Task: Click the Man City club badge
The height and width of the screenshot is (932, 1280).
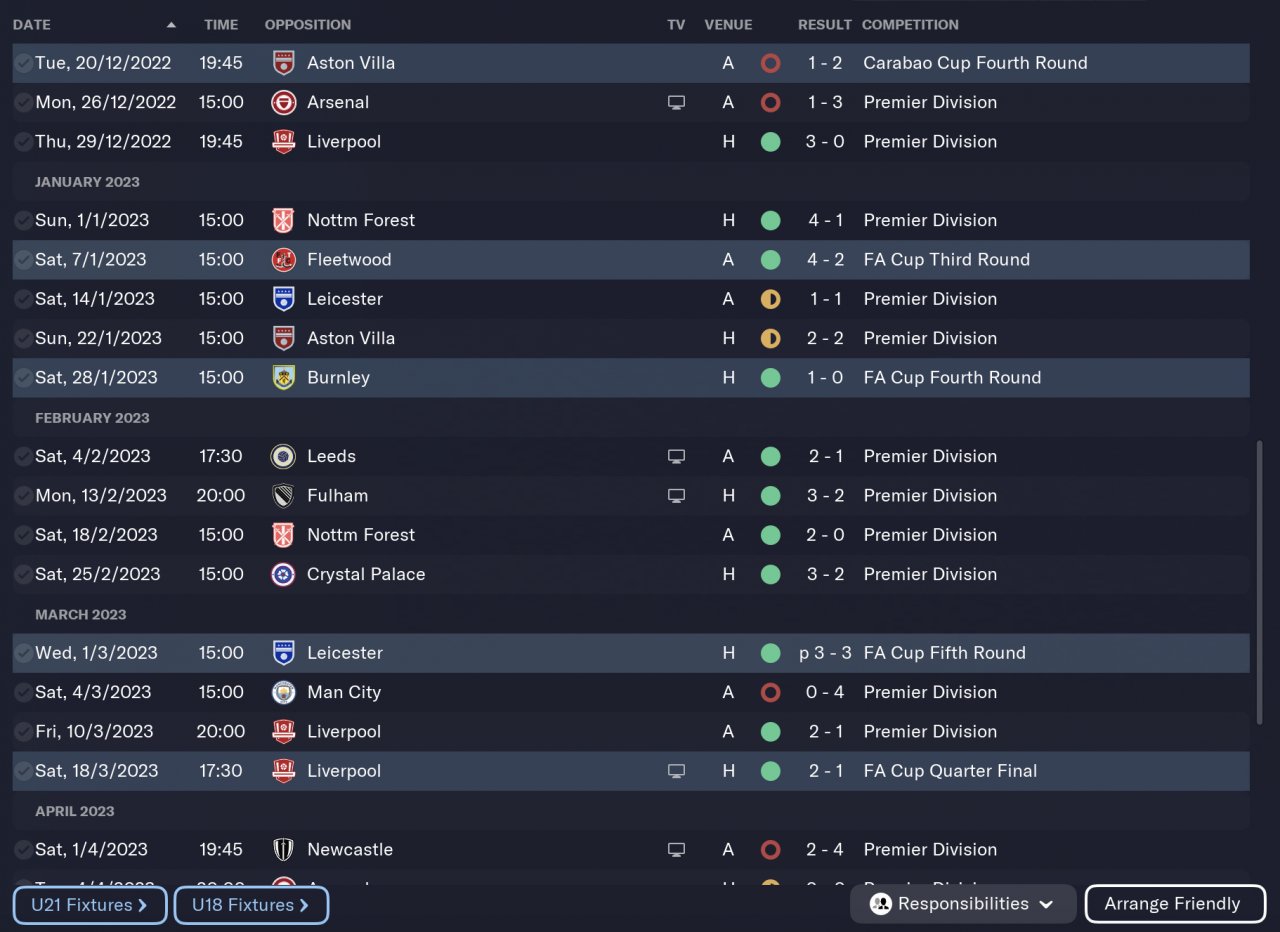Action: (x=284, y=692)
